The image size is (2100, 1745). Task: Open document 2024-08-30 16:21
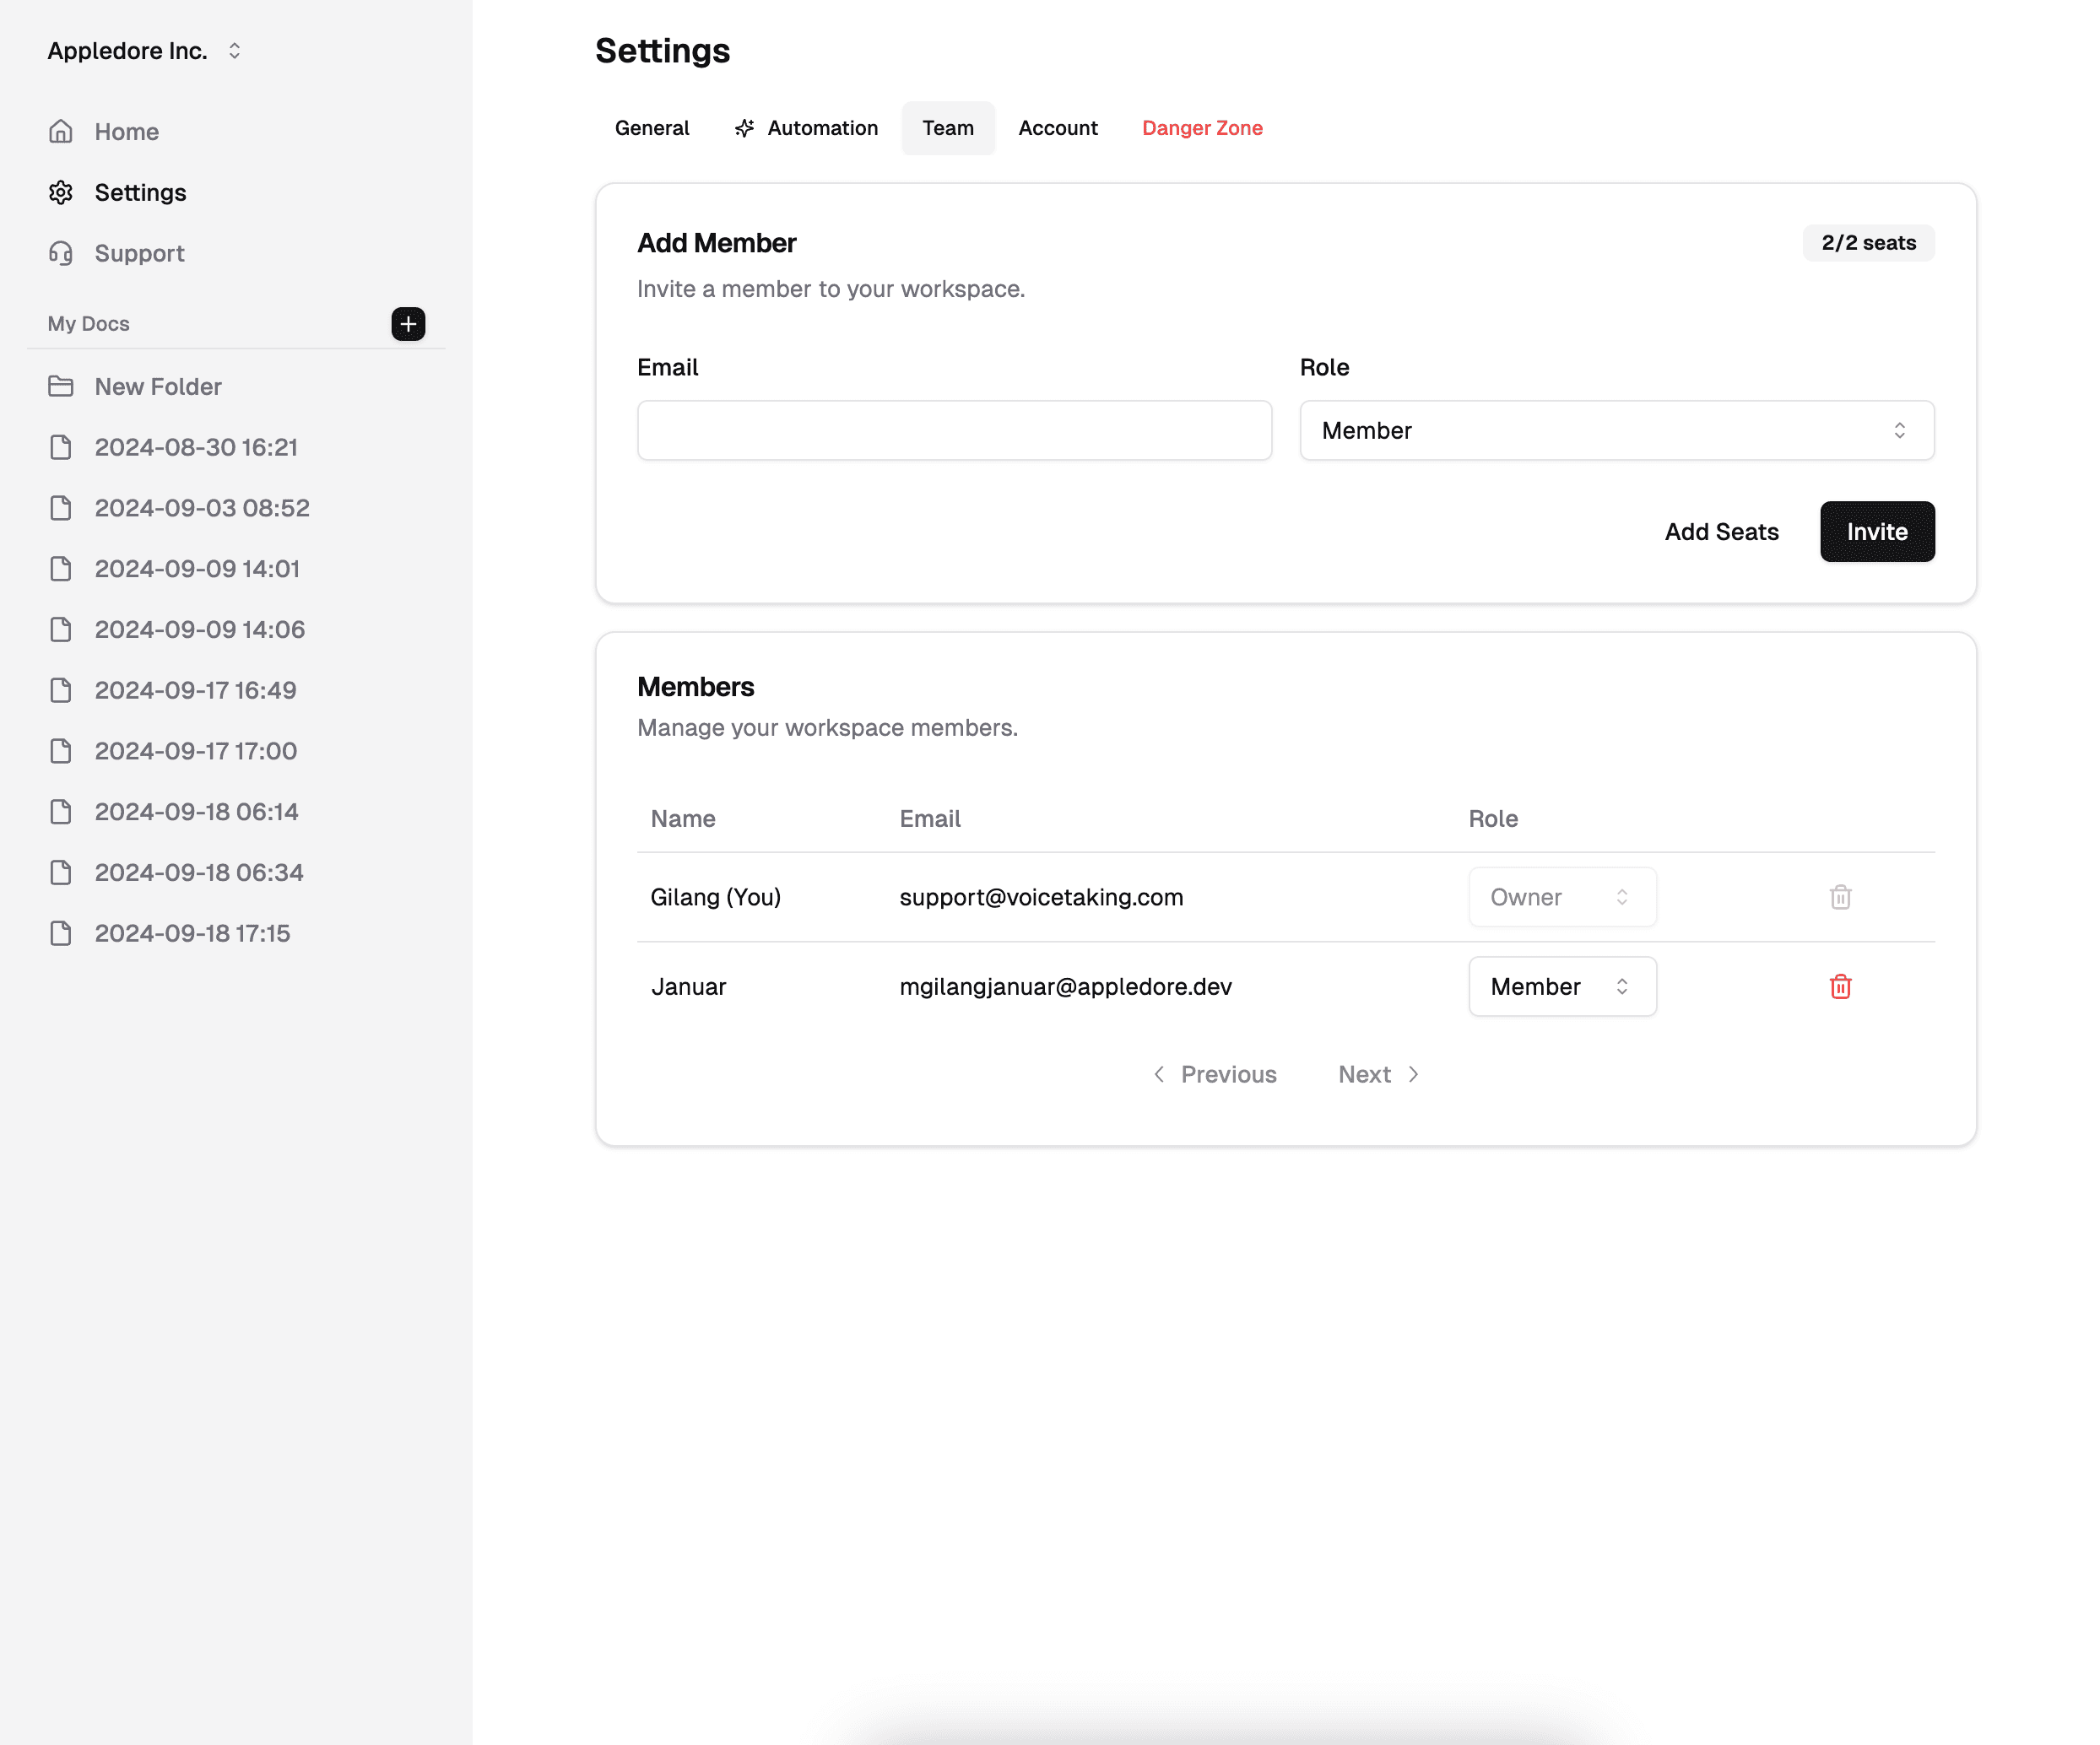(x=196, y=447)
